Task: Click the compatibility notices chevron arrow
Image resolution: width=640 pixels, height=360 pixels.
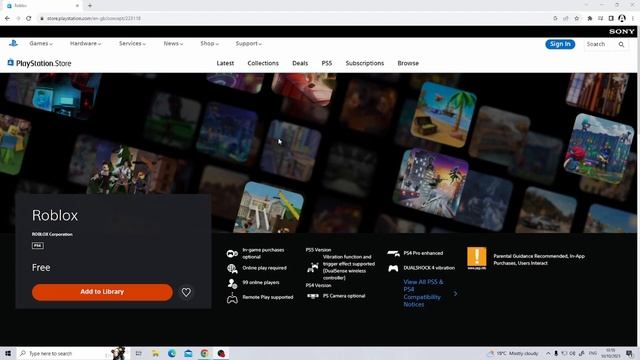Action: click(455, 293)
